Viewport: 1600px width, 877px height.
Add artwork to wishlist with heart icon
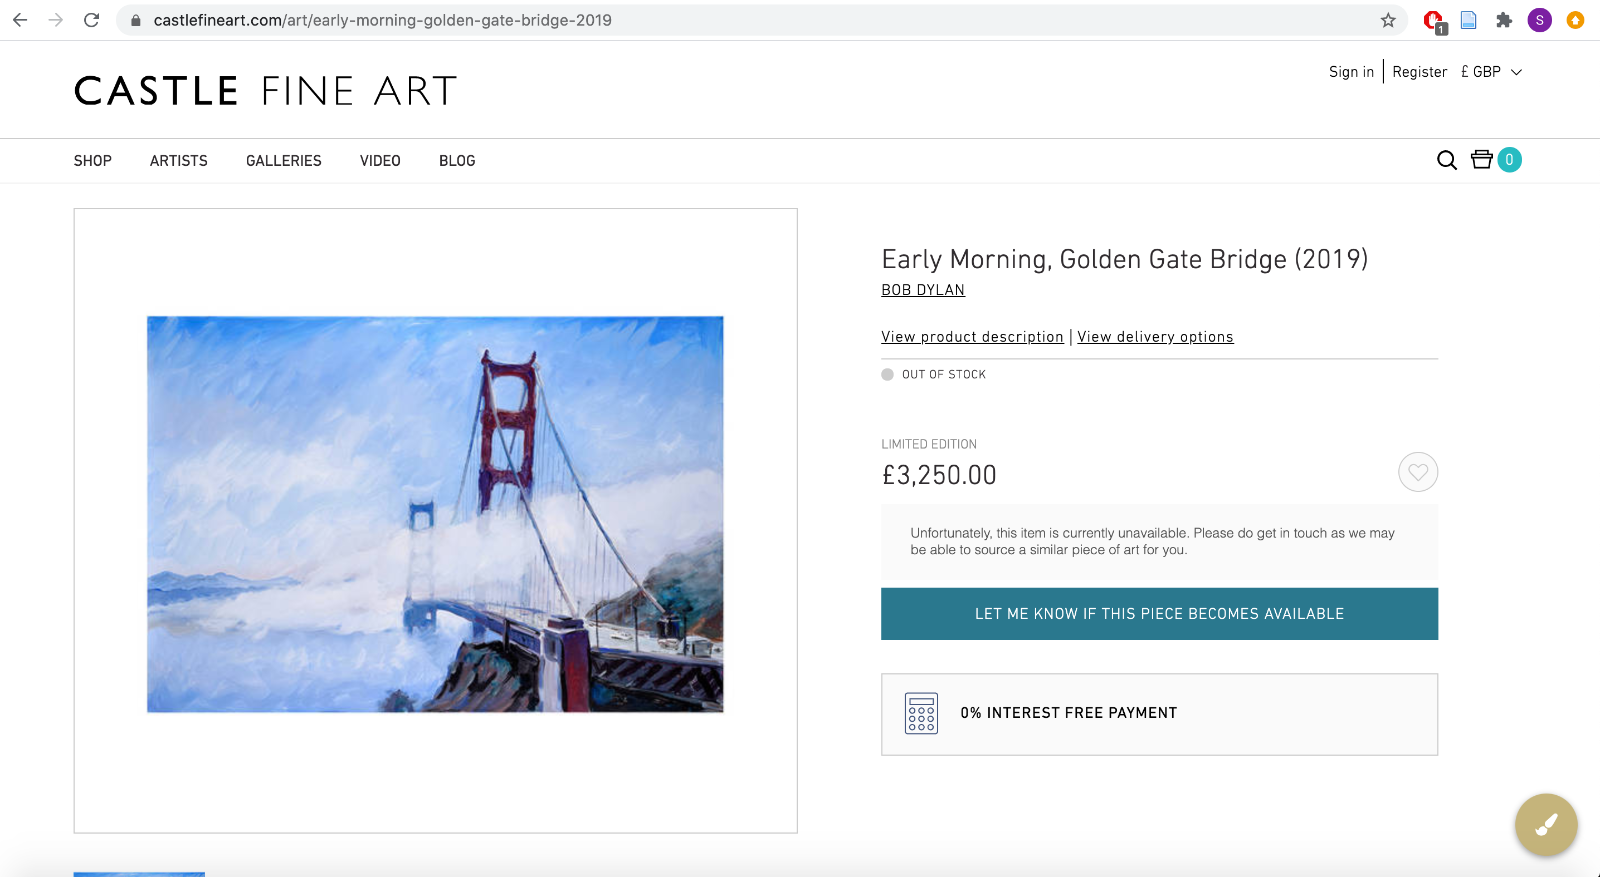[1417, 472]
